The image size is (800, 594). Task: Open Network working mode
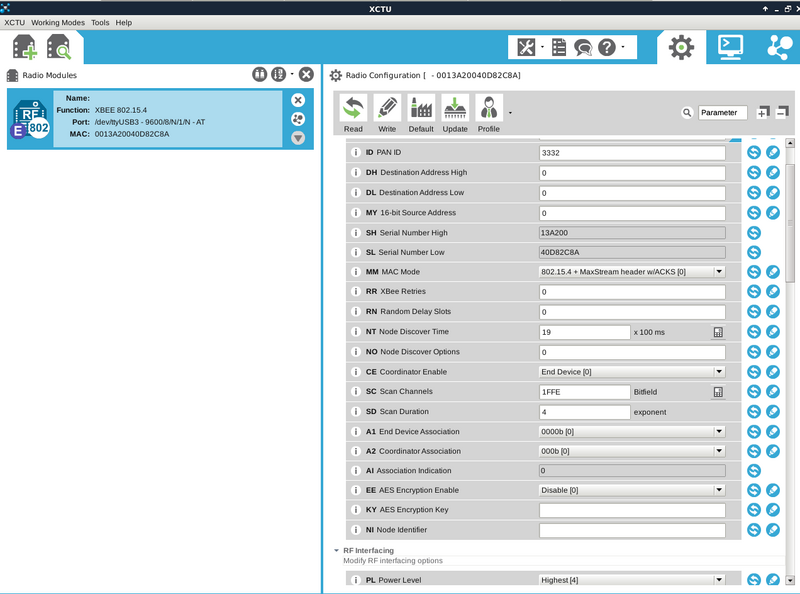click(x=778, y=46)
